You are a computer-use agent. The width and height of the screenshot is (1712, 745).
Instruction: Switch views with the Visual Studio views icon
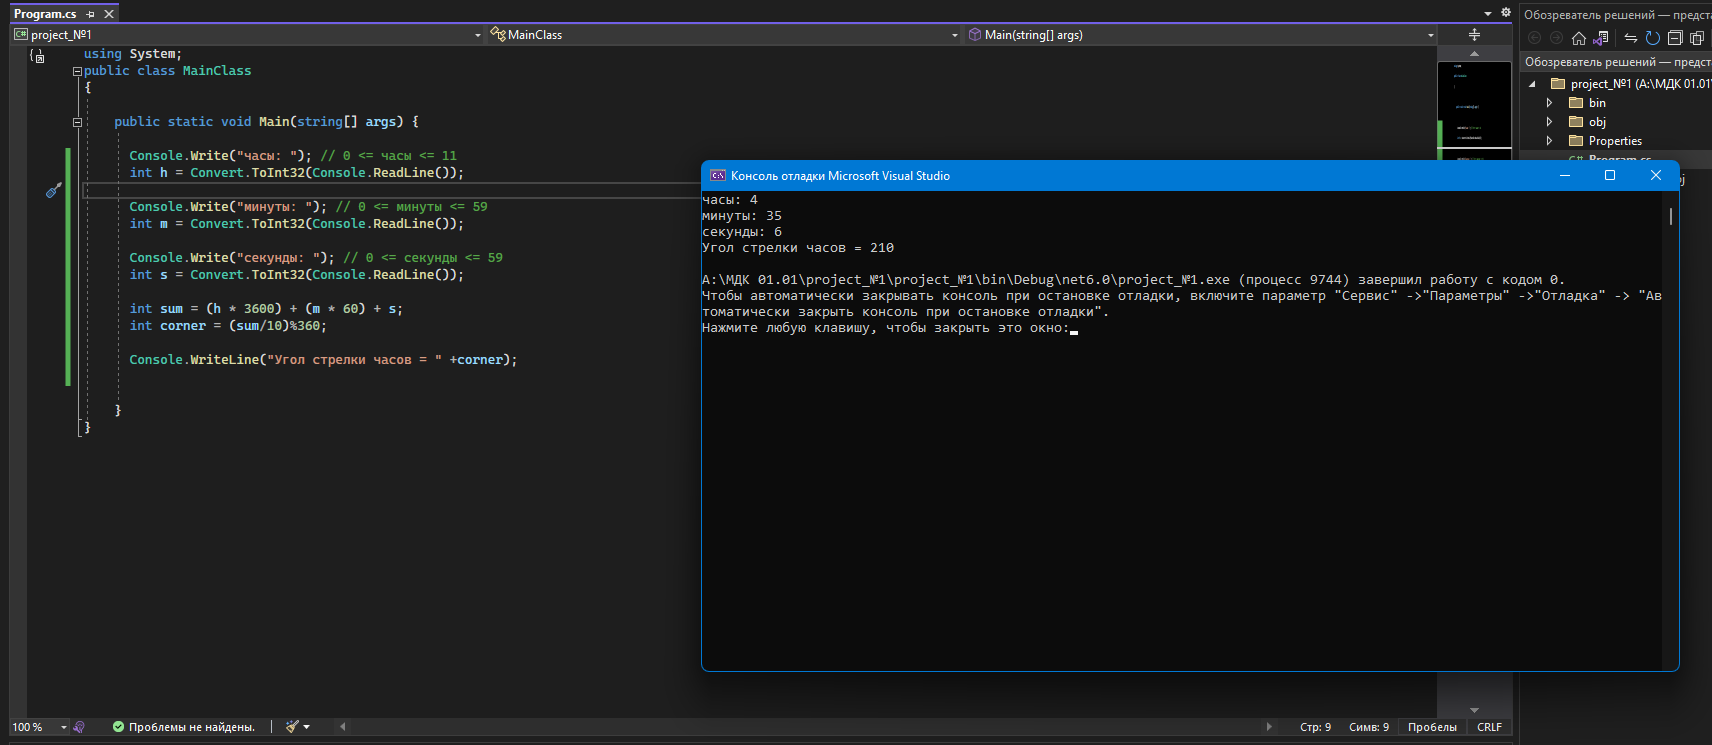(1601, 38)
